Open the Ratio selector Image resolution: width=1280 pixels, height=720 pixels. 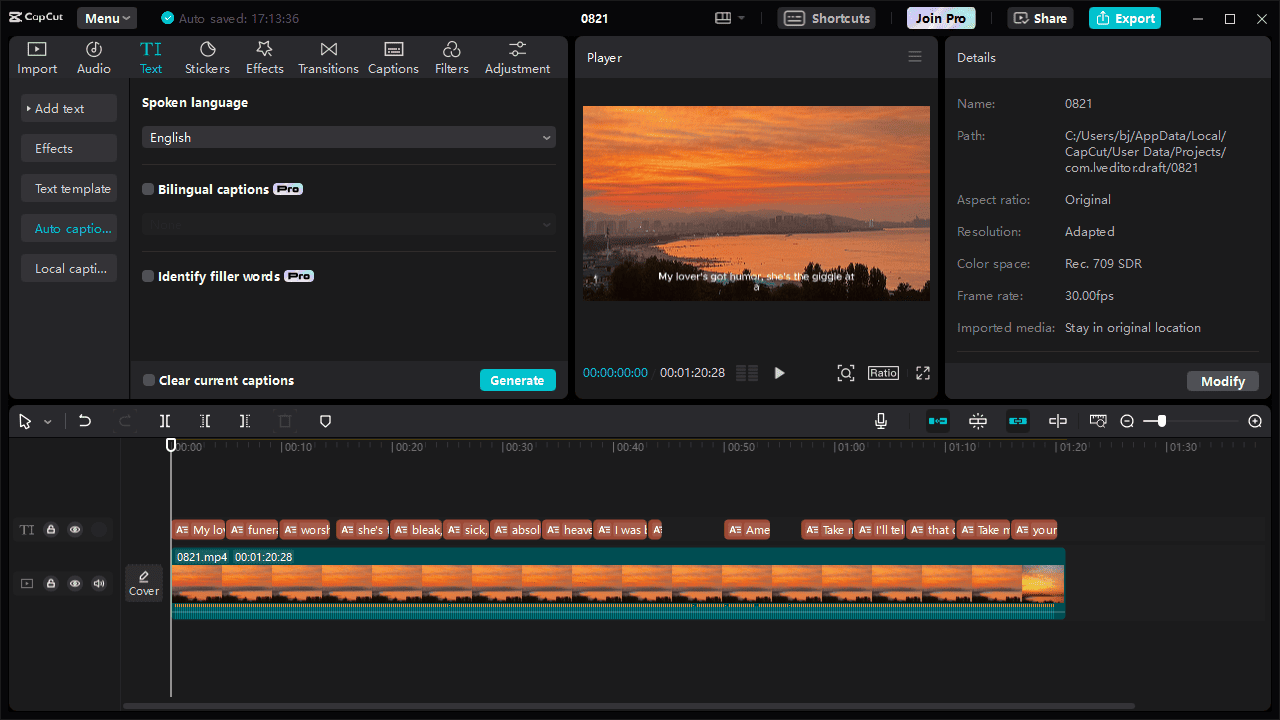pyautogui.click(x=883, y=373)
